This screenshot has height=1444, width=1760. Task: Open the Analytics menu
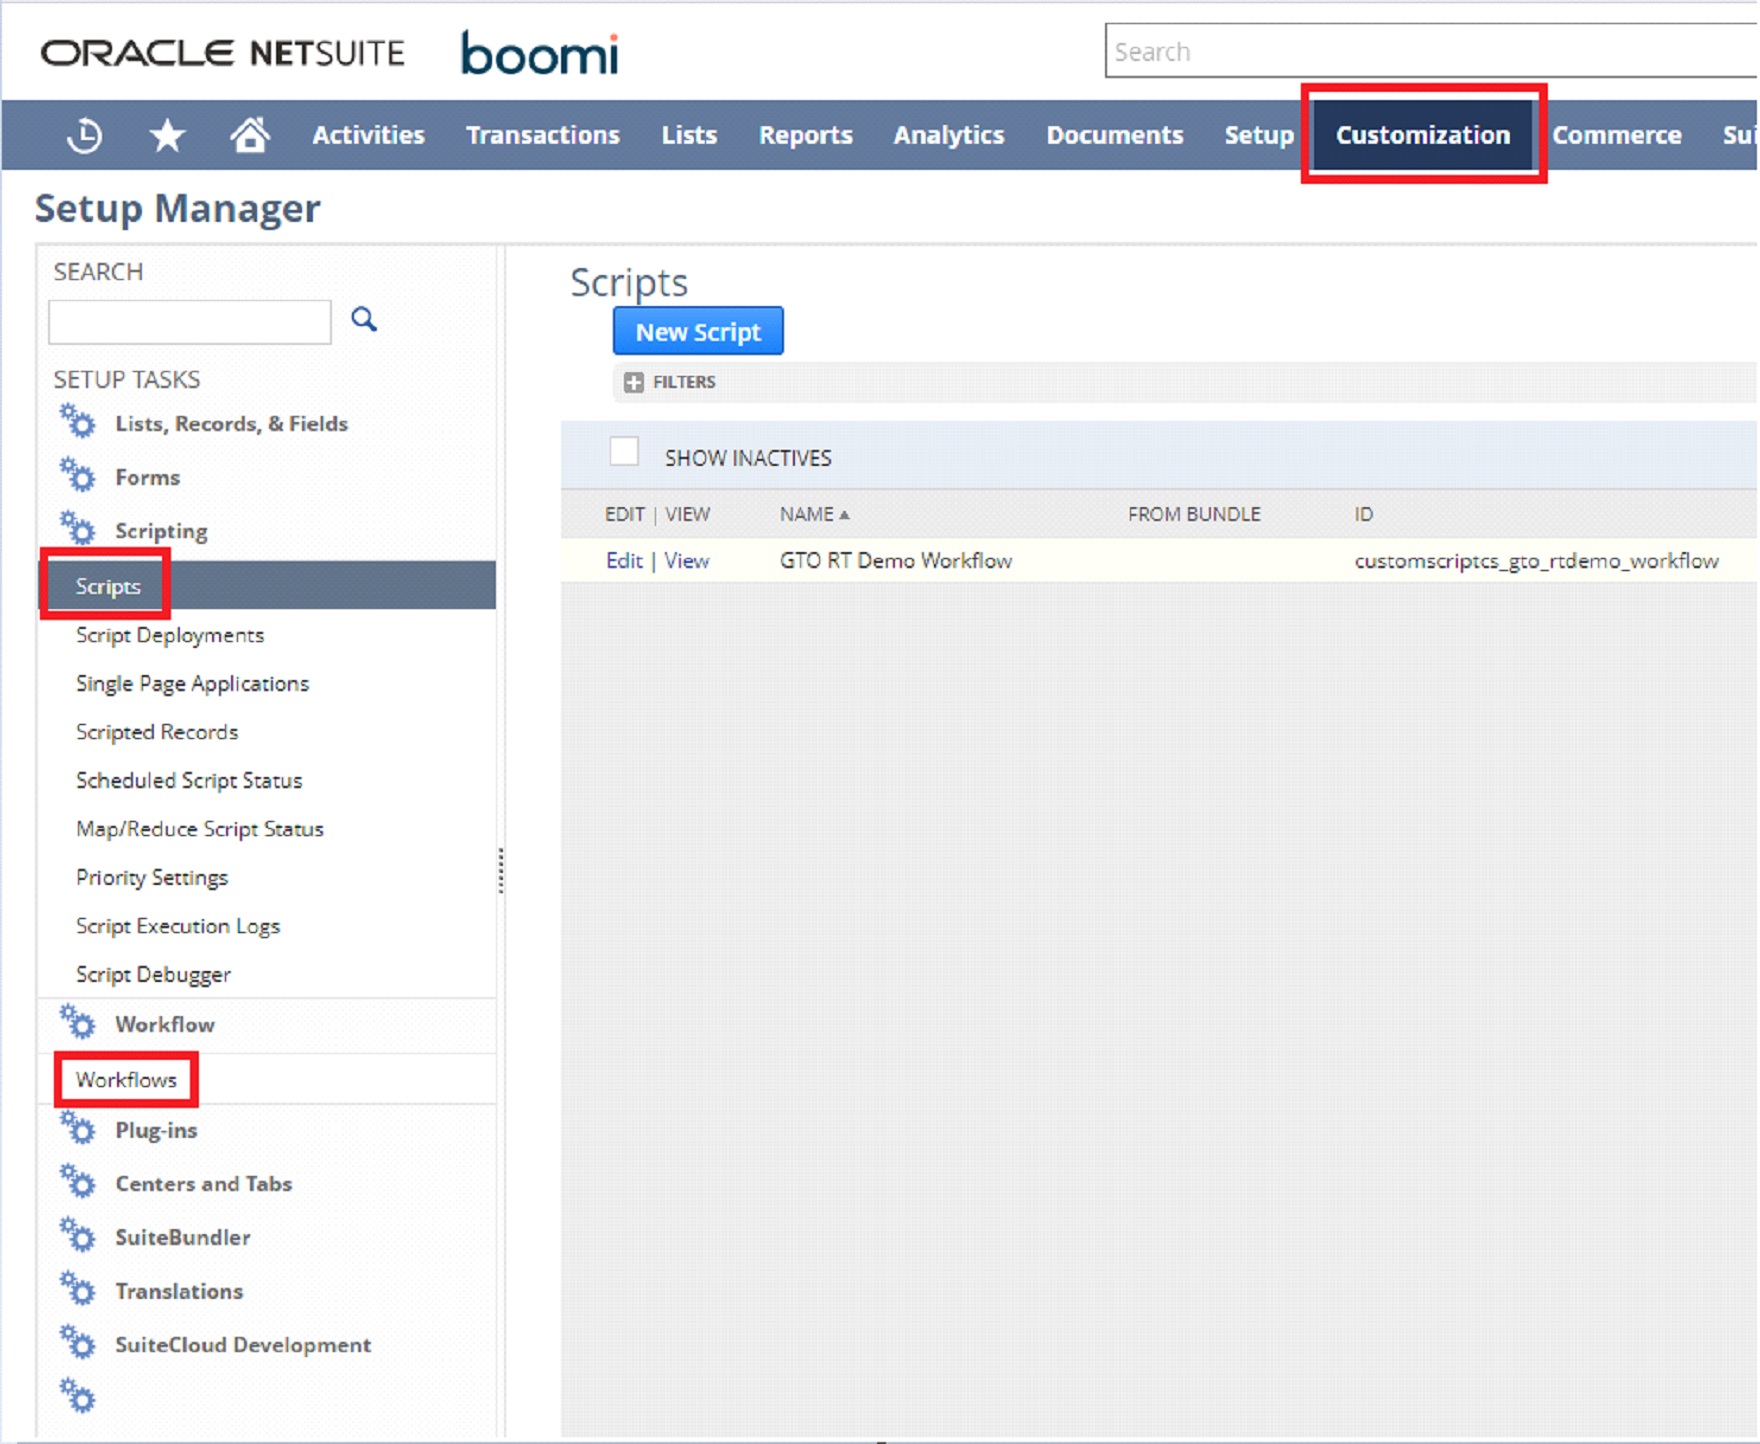[947, 135]
